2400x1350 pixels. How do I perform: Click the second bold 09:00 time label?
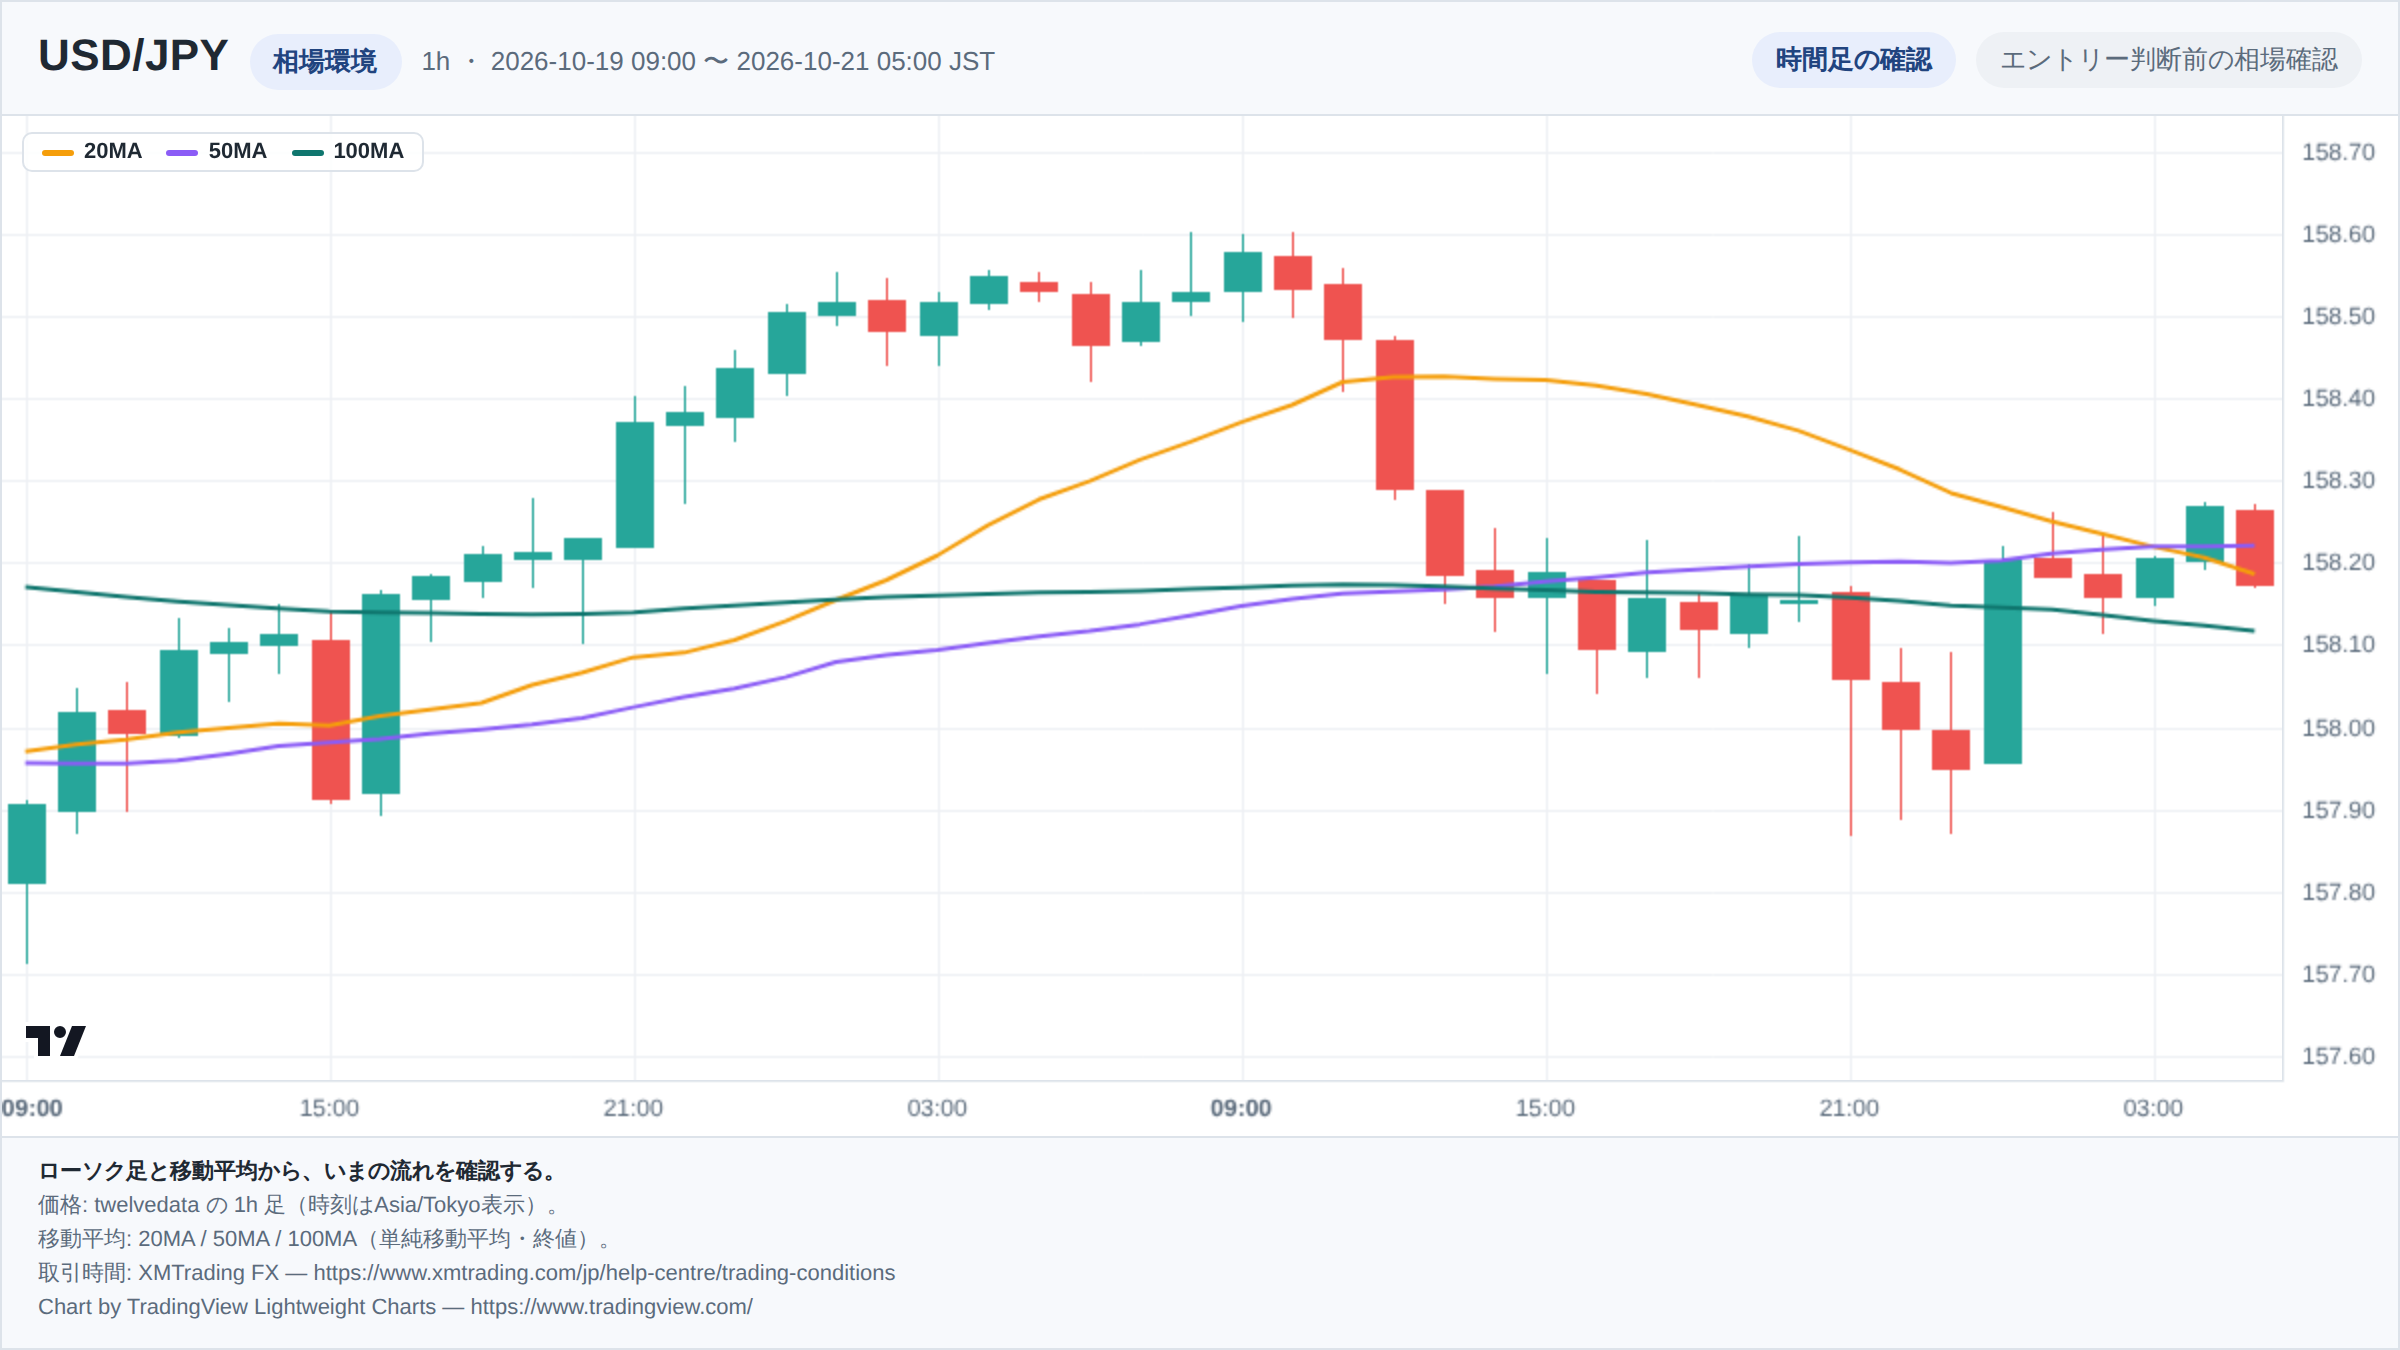pyautogui.click(x=1241, y=1108)
